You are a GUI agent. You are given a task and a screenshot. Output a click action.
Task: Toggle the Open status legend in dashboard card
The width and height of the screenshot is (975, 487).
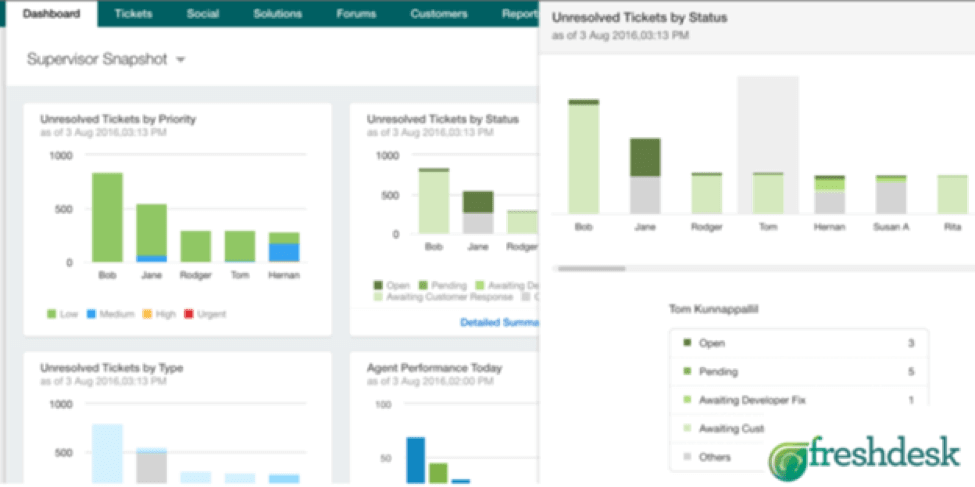coord(391,285)
